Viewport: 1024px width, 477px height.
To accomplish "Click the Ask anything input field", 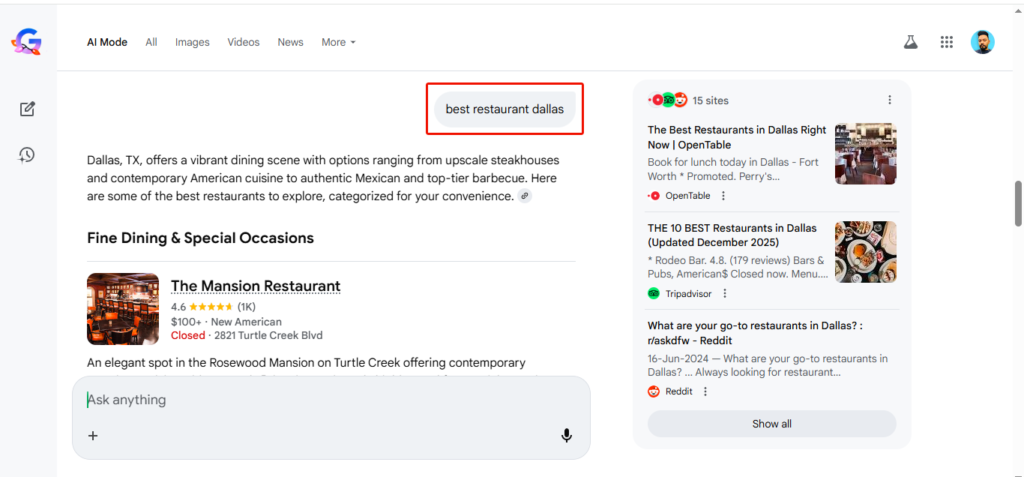I will click(x=320, y=400).
